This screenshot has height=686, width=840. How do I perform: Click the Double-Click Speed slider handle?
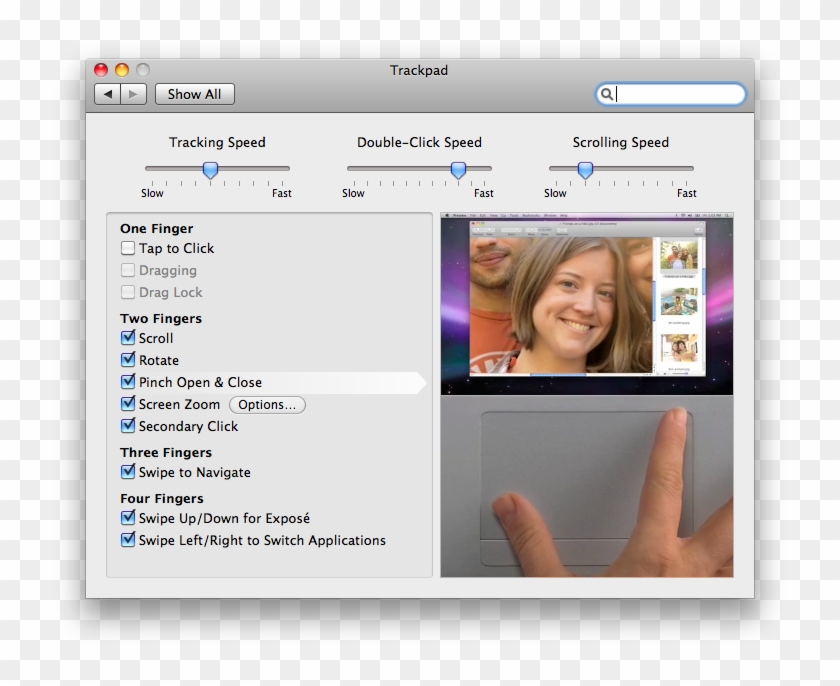(458, 170)
